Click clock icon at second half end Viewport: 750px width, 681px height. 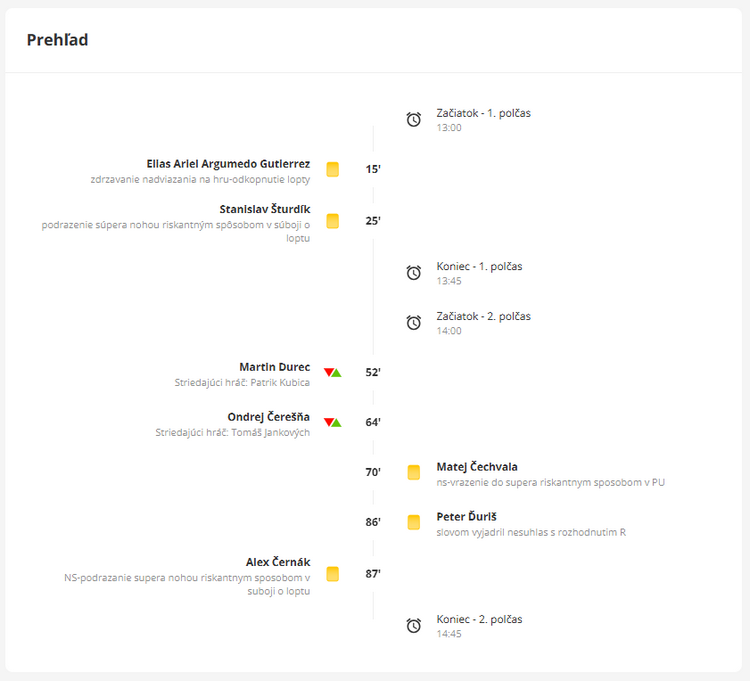pos(414,626)
